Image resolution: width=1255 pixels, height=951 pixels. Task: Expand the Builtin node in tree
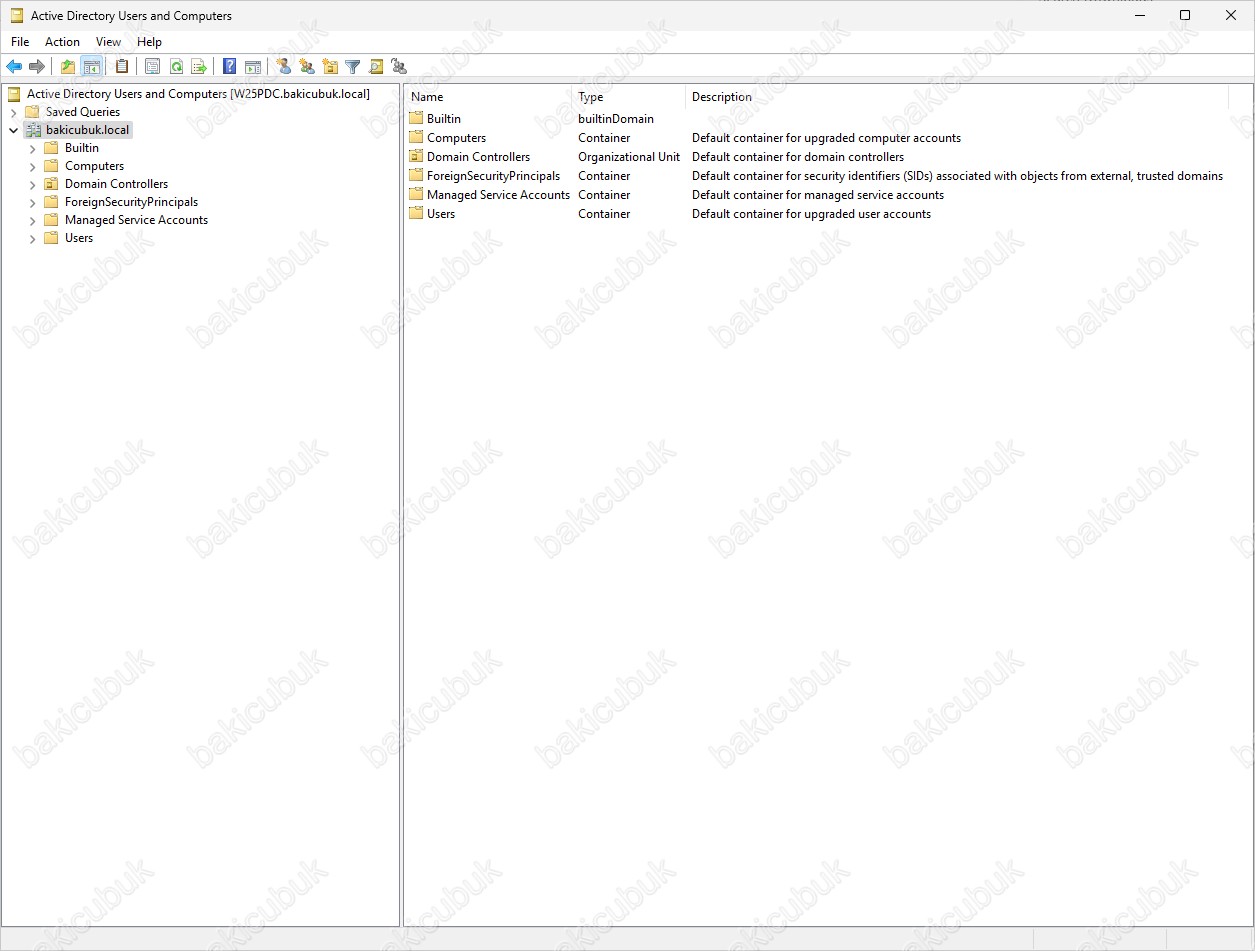pyautogui.click(x=32, y=148)
